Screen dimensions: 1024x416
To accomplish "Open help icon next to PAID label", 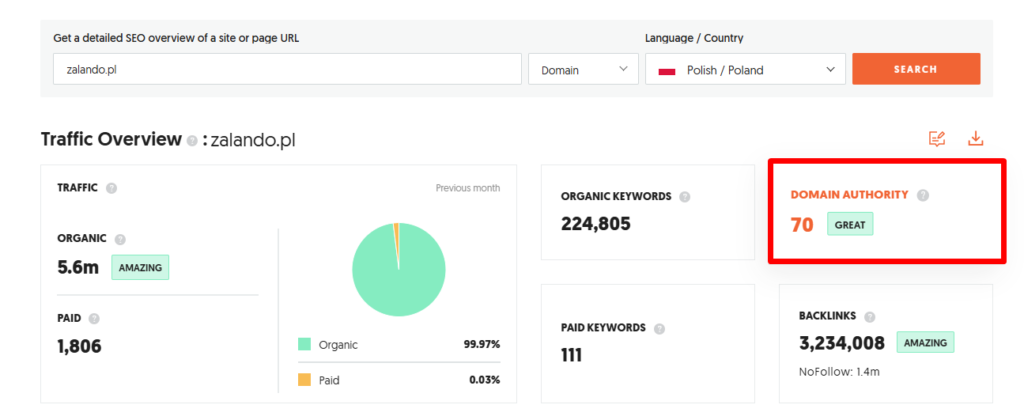I will coord(94,319).
